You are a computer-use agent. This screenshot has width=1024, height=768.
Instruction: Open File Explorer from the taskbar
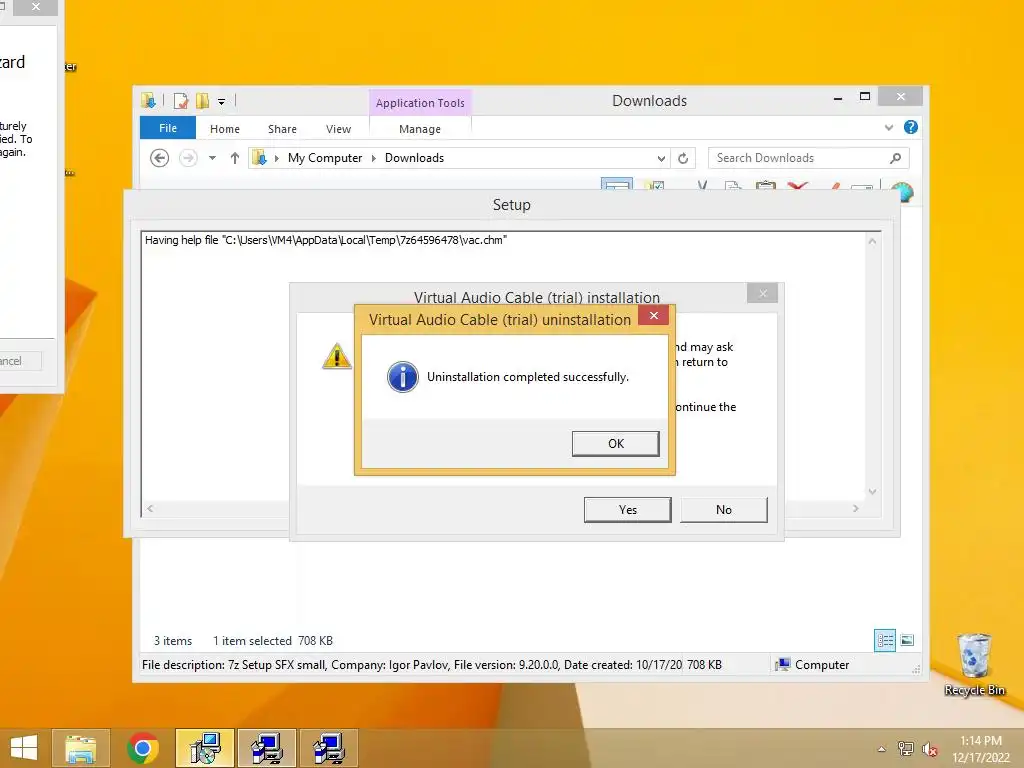pos(81,748)
